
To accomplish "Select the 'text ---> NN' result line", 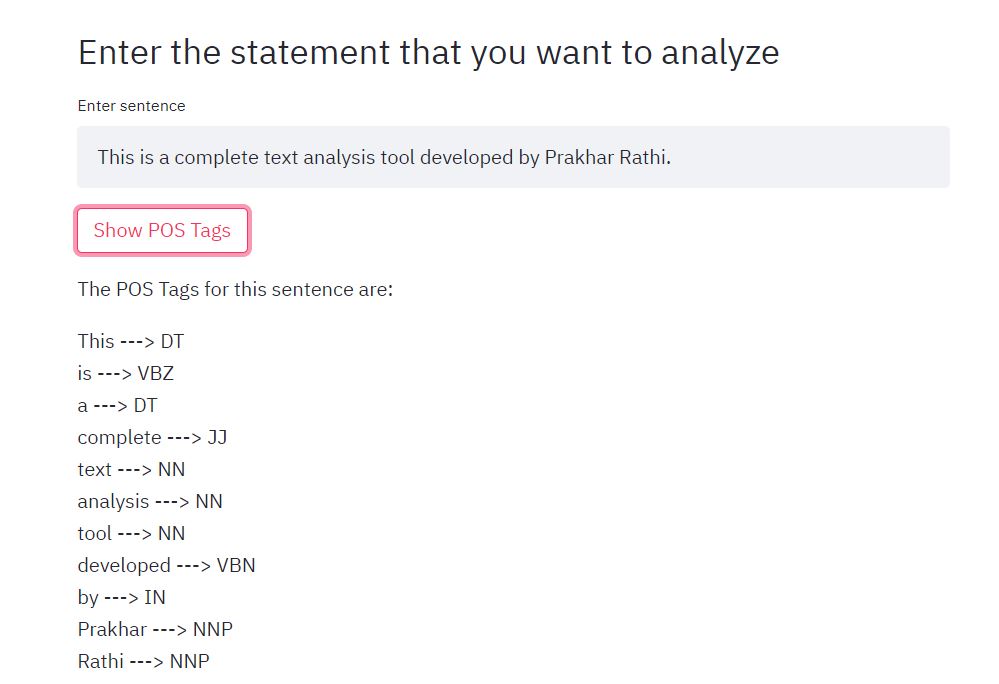I will pos(131,469).
